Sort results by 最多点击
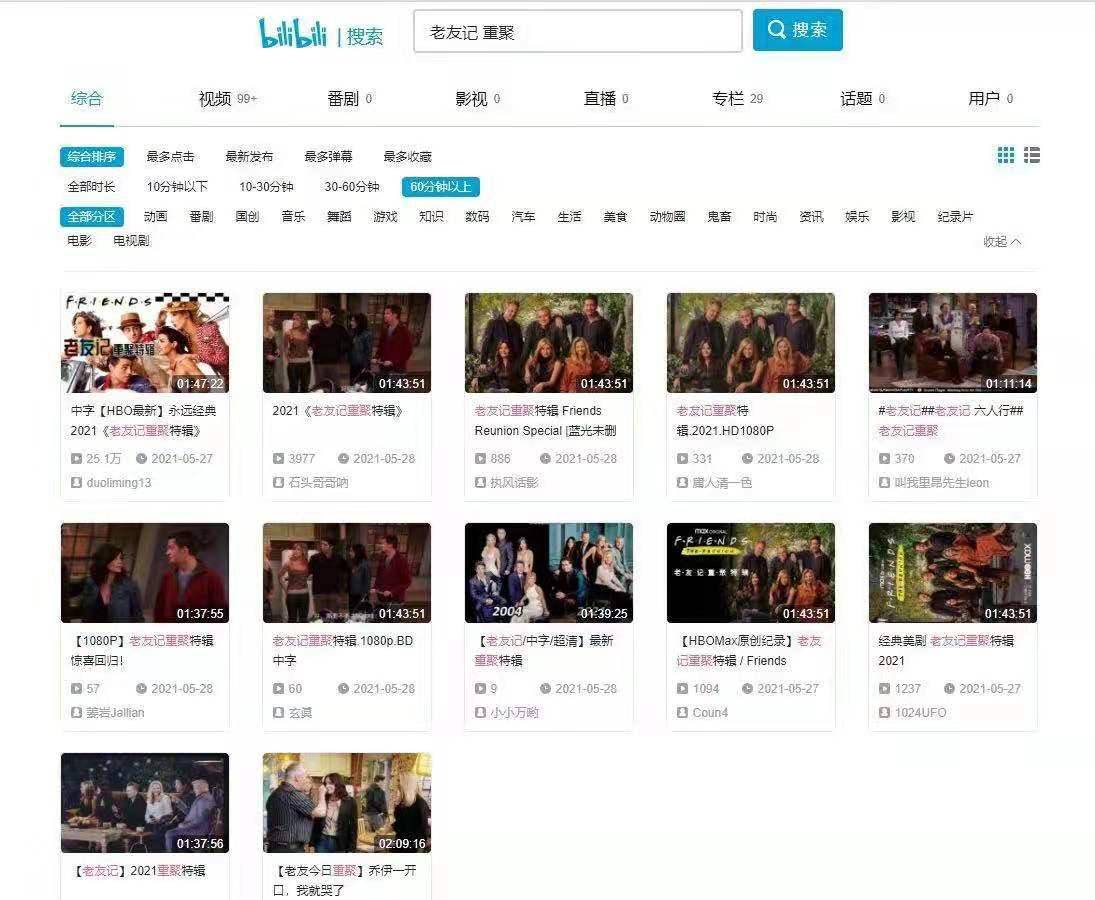1095x900 pixels. click(170, 156)
